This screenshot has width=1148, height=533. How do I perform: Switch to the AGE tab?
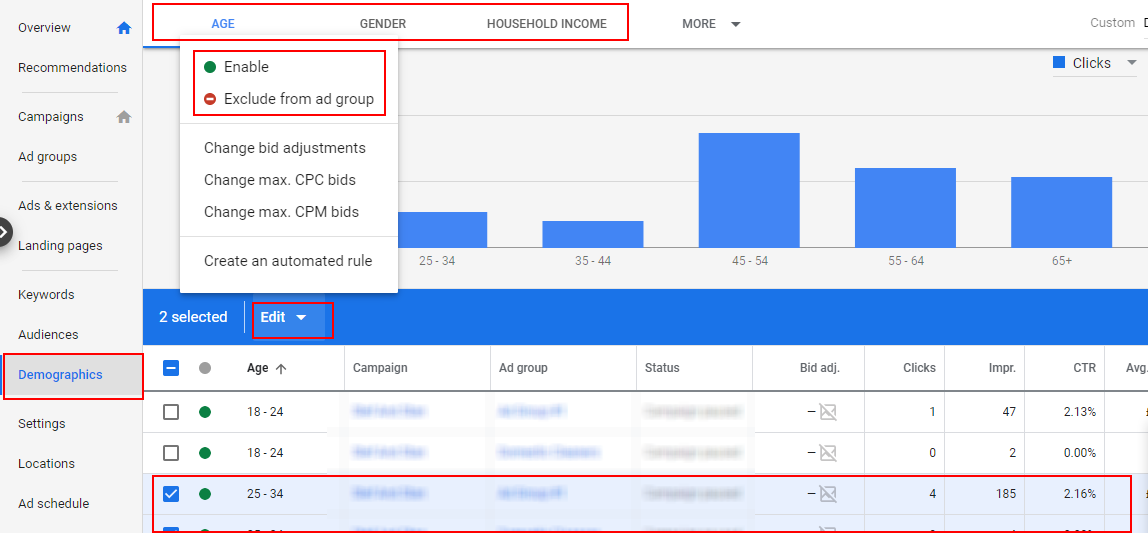[x=223, y=23]
